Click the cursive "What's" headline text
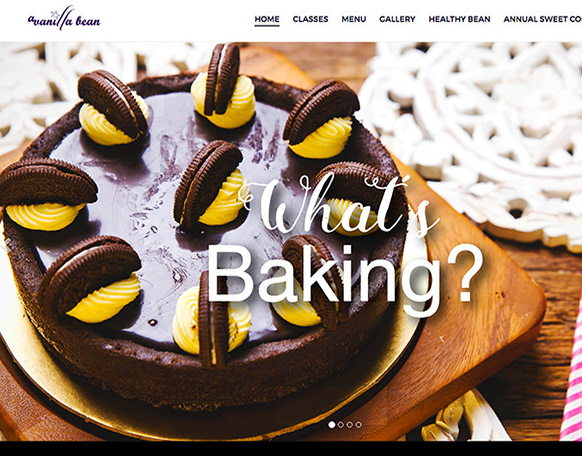Viewport: 582px width, 456px height. coord(340,204)
